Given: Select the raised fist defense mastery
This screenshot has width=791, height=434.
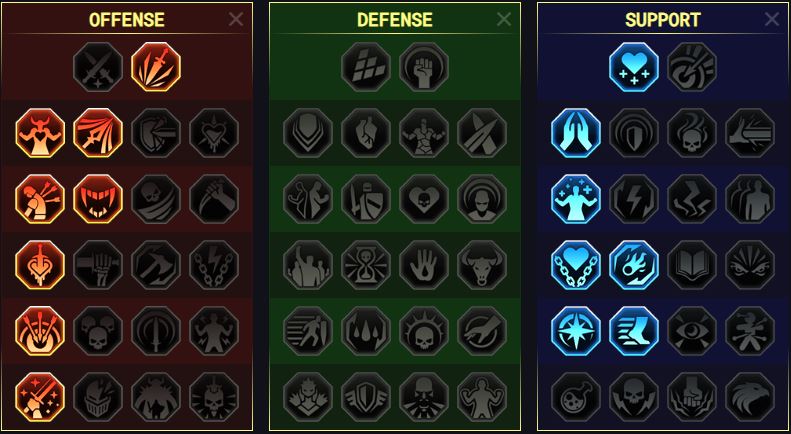Looking at the screenshot, I should click(x=424, y=67).
